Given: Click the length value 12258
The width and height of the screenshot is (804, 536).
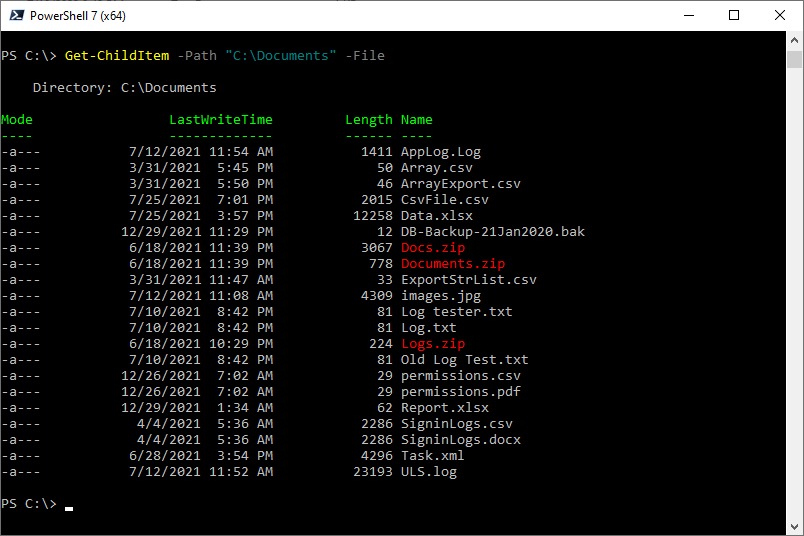Looking at the screenshot, I should click(373, 215).
